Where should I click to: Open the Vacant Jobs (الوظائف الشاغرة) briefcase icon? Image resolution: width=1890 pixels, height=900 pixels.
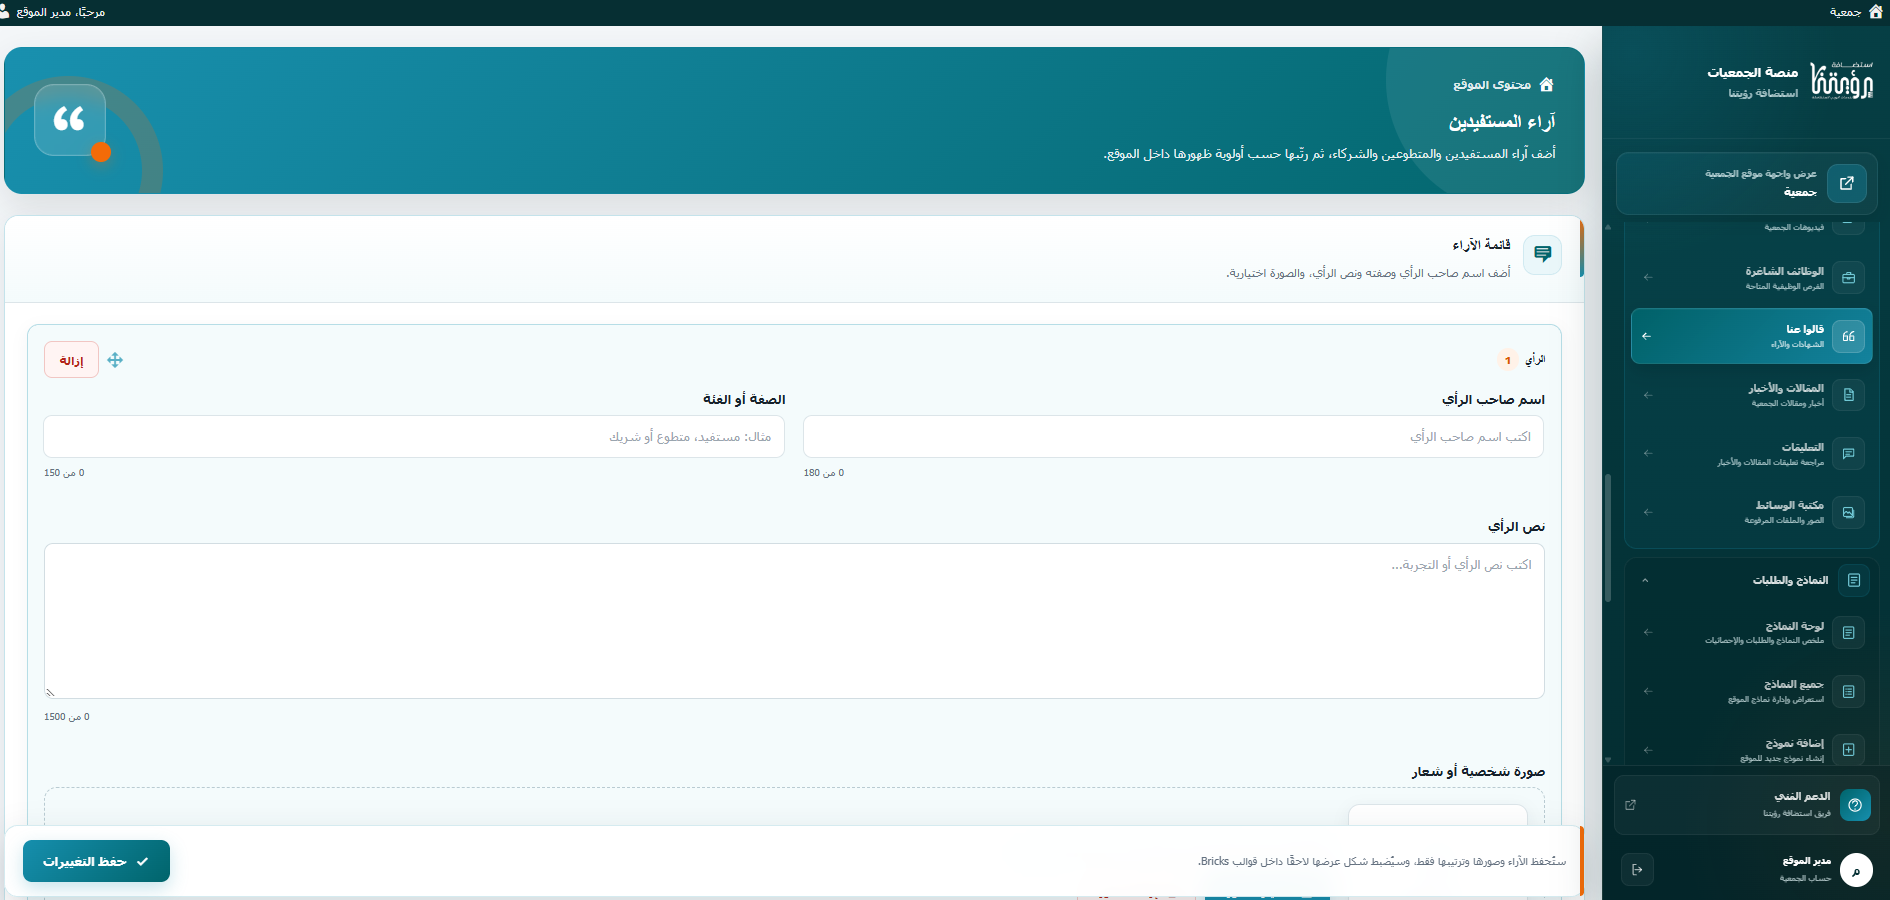click(1848, 278)
